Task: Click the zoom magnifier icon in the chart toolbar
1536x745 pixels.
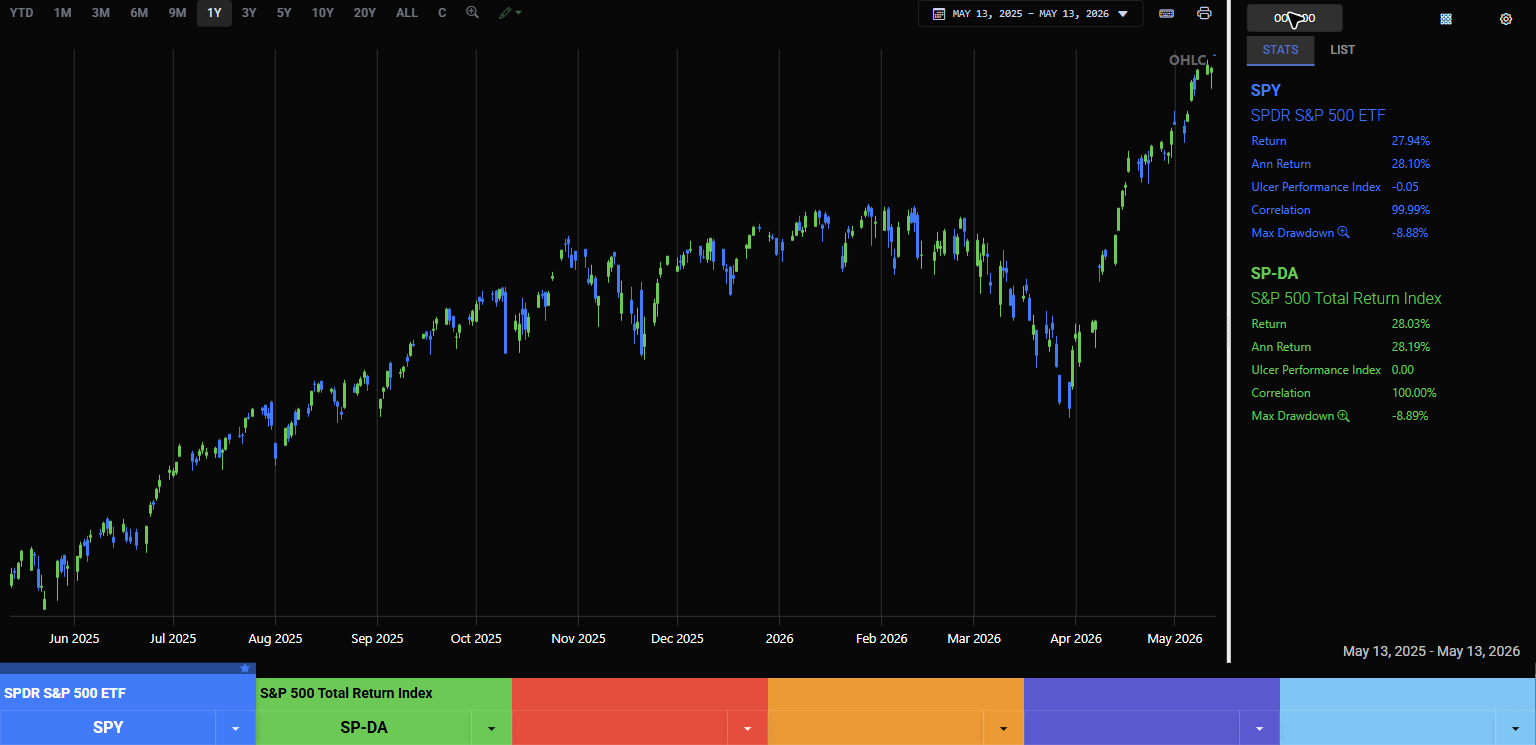Action: point(472,13)
